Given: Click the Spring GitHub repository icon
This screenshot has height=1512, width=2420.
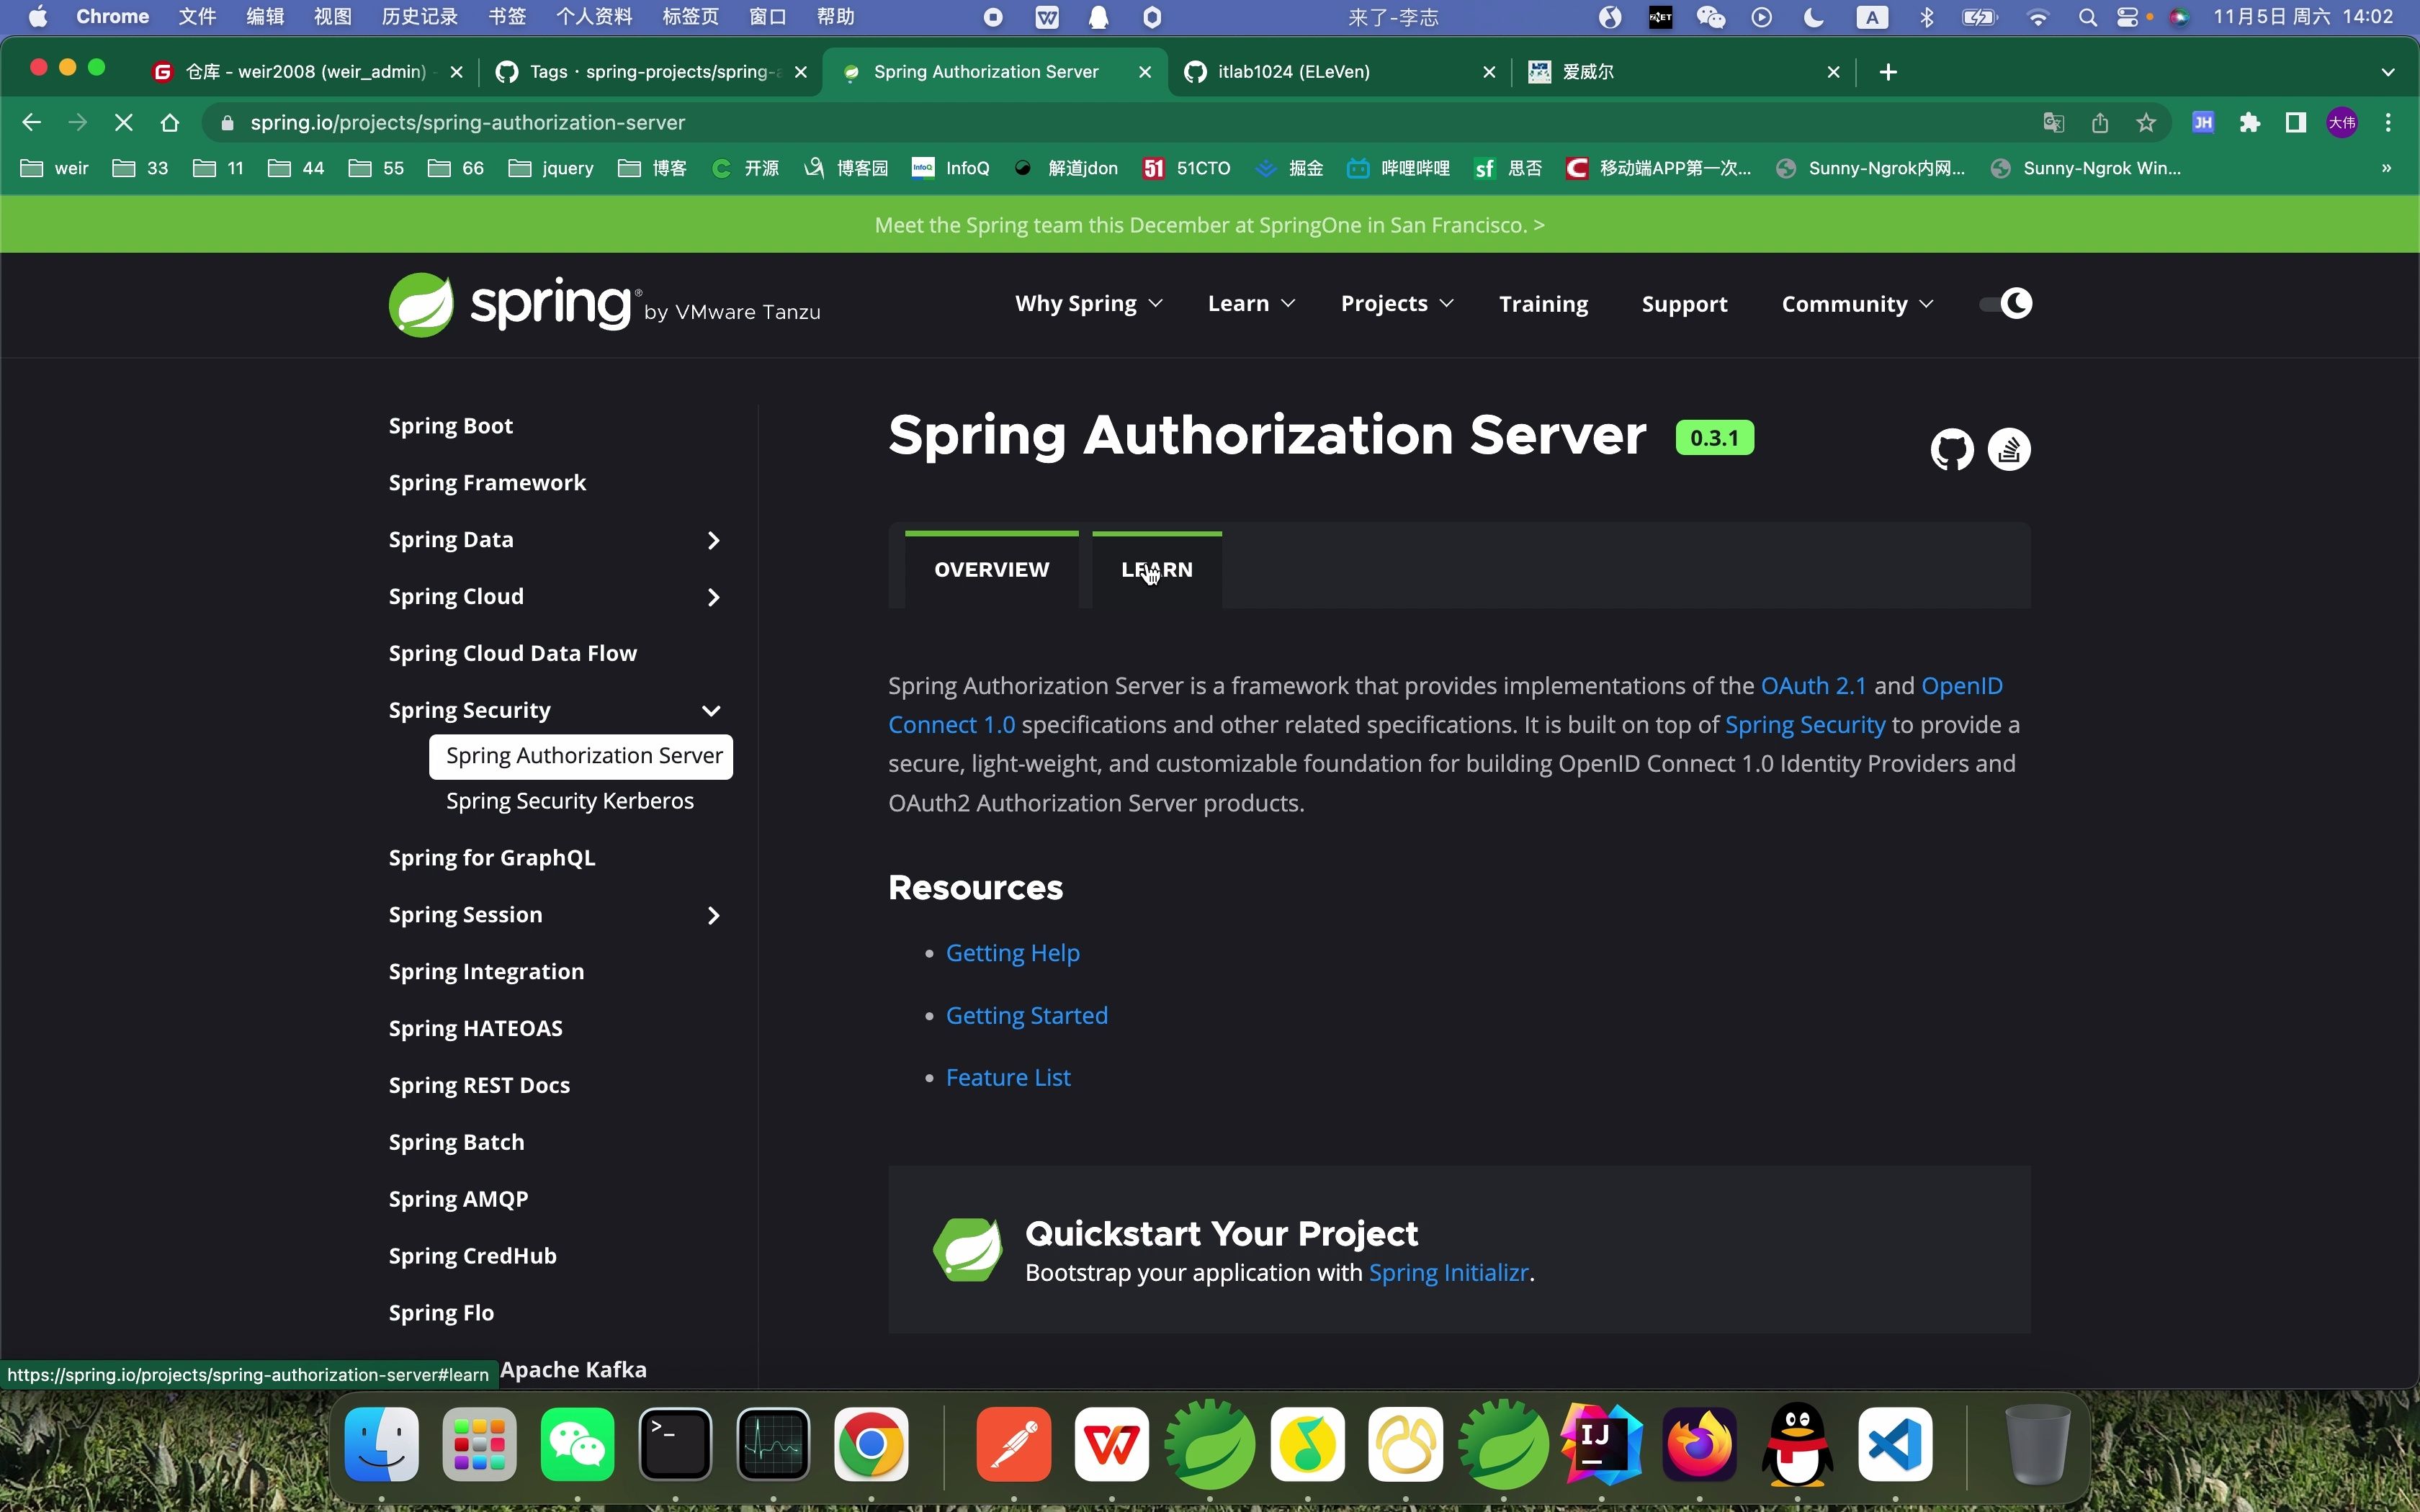Looking at the screenshot, I should coord(1951,449).
